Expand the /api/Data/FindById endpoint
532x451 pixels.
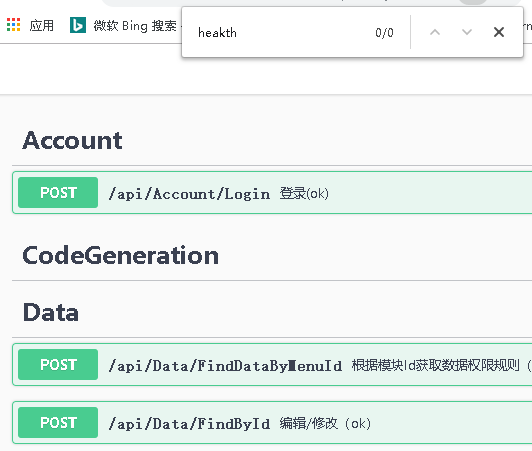pyautogui.click(x=272, y=422)
